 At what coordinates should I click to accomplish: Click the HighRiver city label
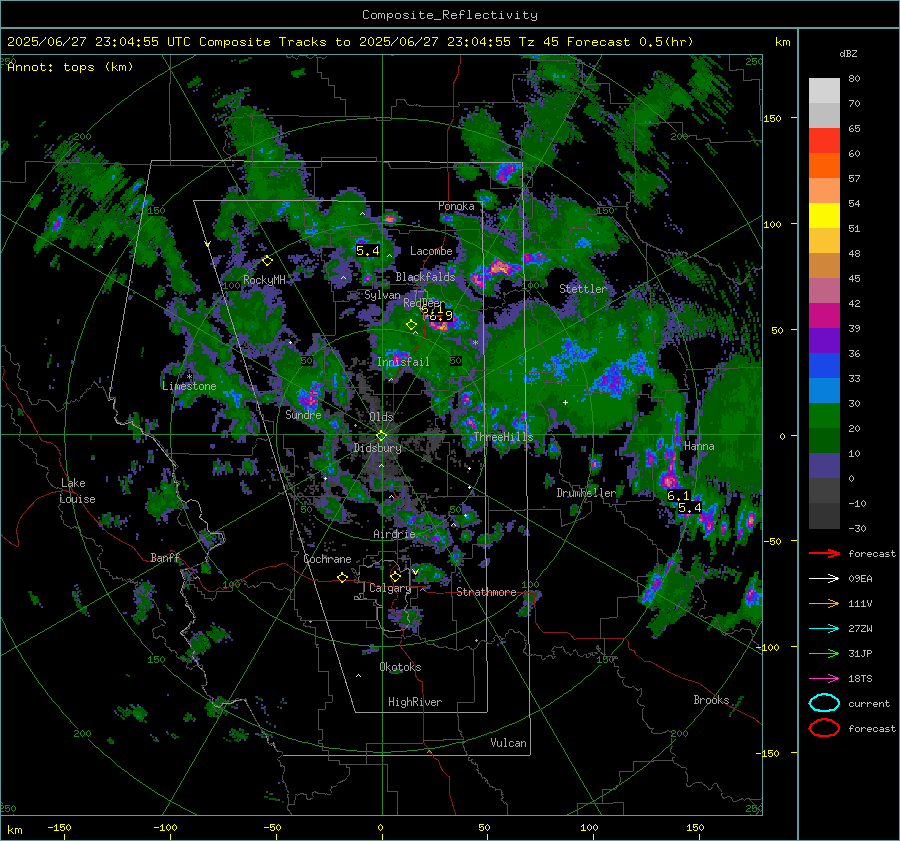coord(415,702)
